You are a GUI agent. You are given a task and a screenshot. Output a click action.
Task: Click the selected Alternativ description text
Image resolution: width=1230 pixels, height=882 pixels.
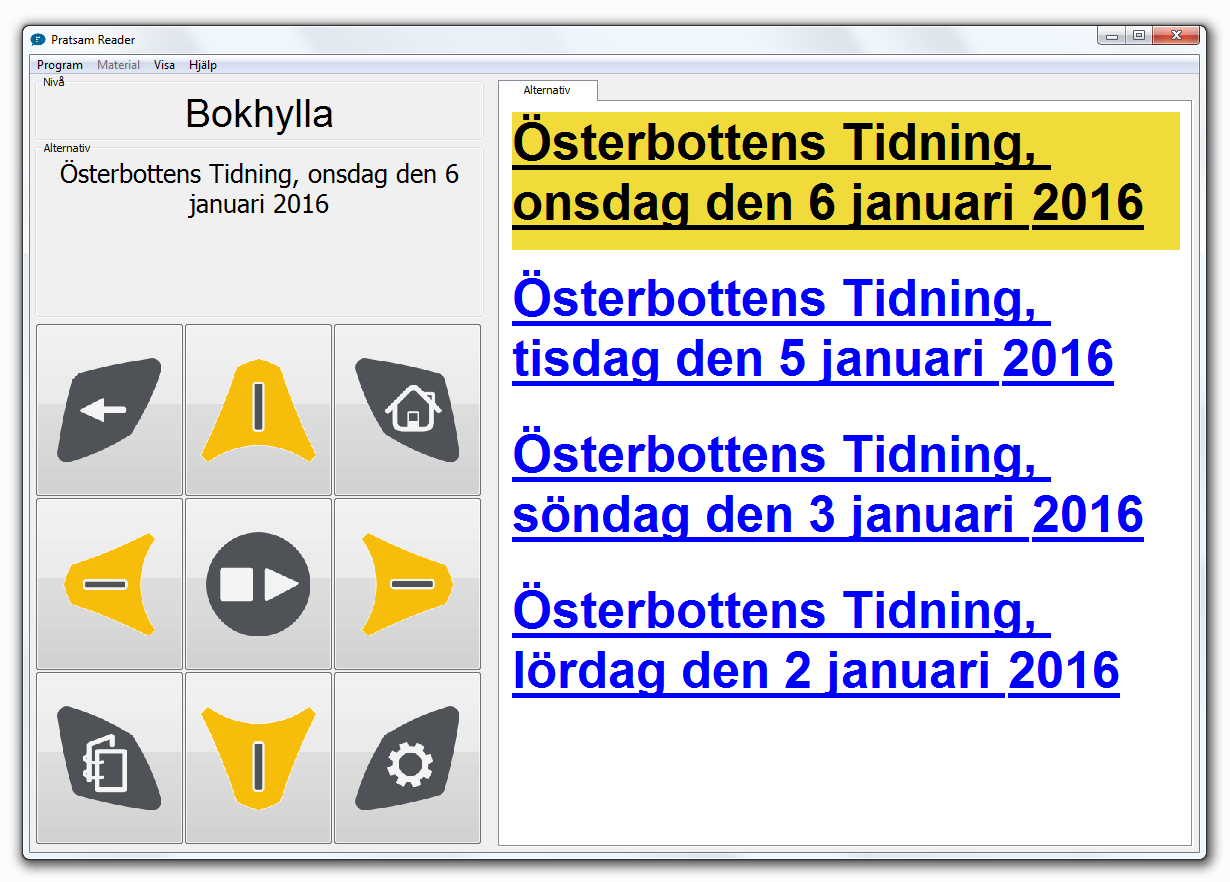tap(257, 188)
